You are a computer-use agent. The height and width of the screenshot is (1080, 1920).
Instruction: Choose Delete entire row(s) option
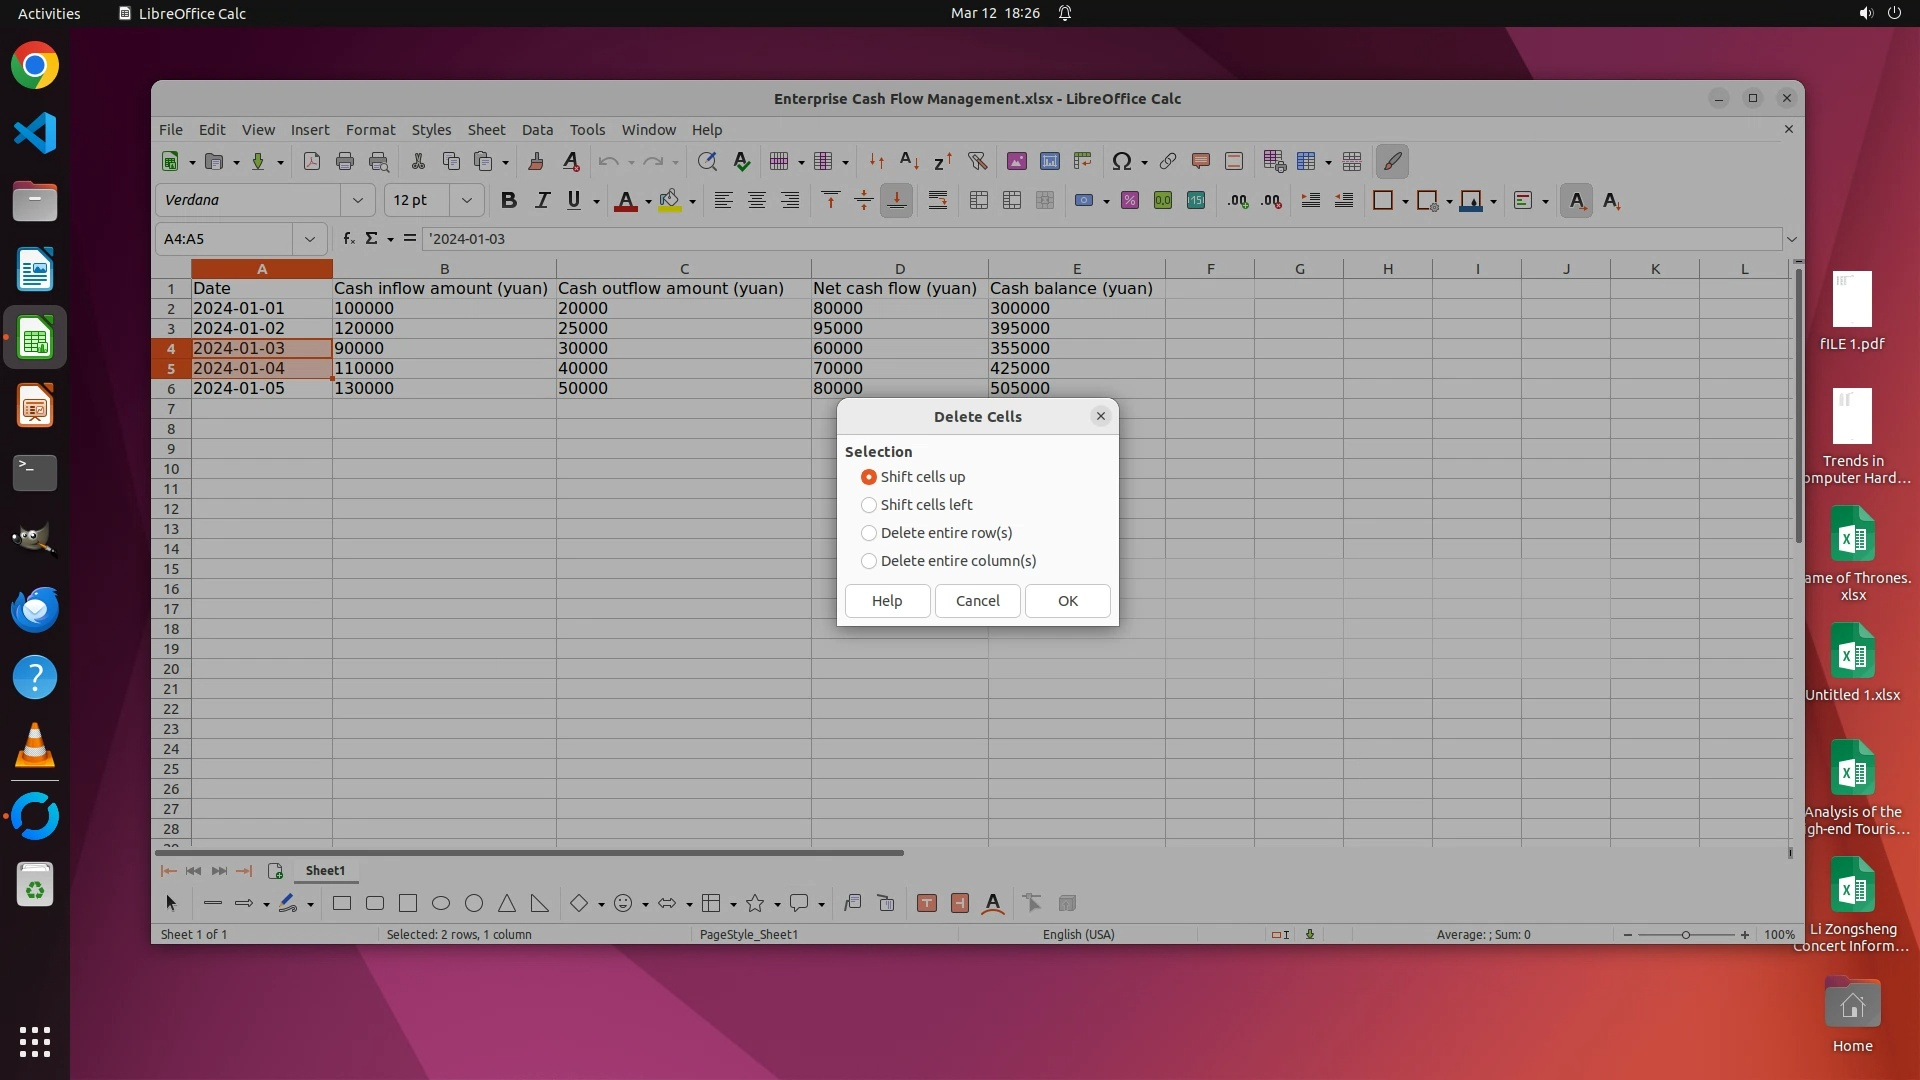click(x=869, y=533)
